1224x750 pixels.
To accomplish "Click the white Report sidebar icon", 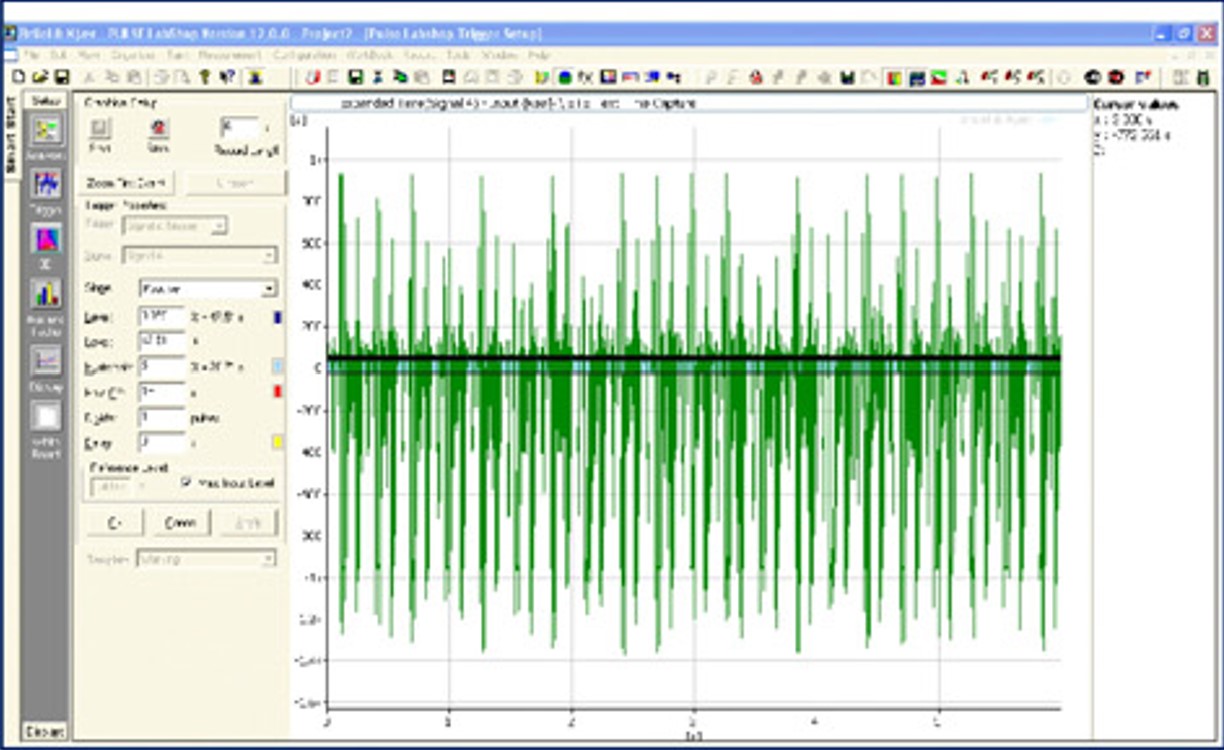I will 47,417.
